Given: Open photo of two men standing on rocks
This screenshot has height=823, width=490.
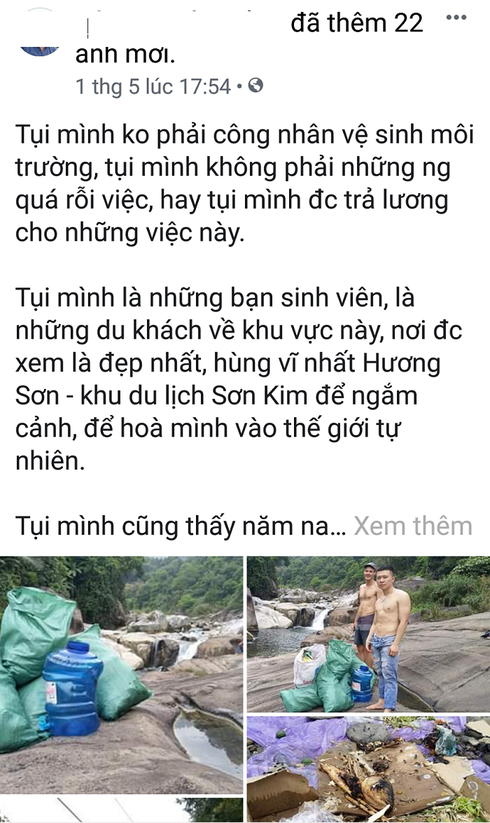Looking at the screenshot, I should point(368,634).
